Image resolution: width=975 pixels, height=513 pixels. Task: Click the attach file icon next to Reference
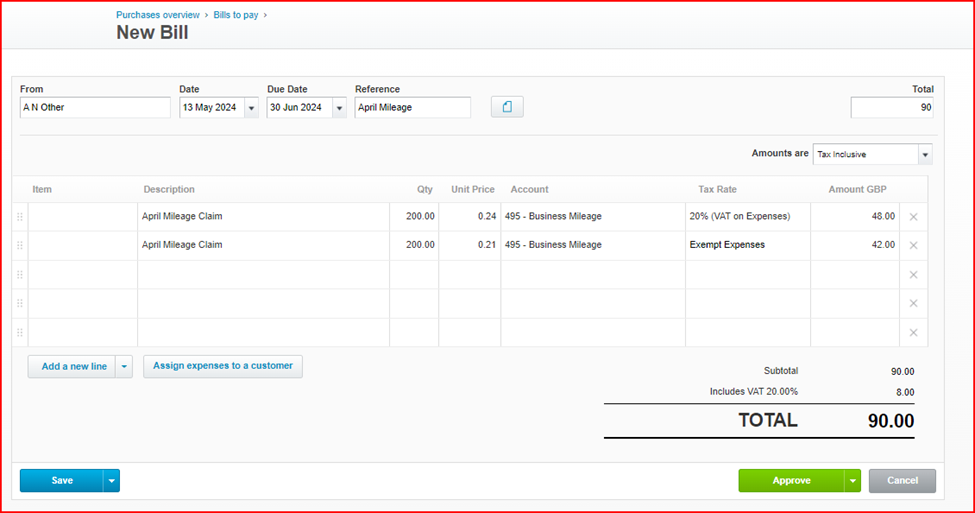pos(507,107)
